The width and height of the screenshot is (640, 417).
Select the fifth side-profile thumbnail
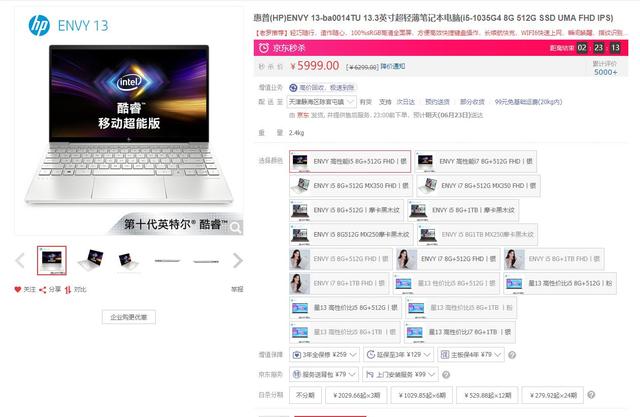pos(206,260)
